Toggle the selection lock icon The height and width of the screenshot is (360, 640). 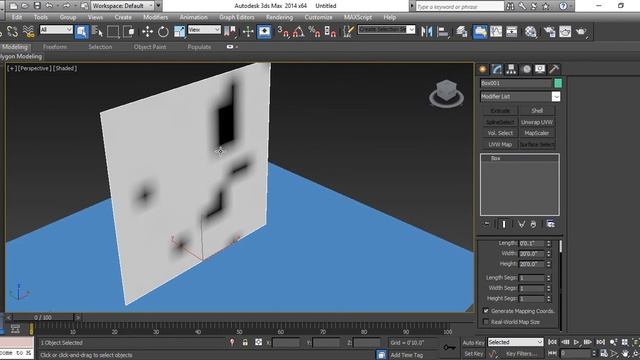pyautogui.click(x=245, y=342)
